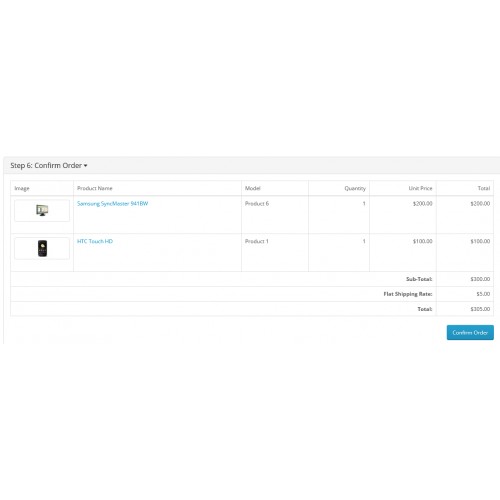Open the HTC Touch HD product link
Image resolution: width=500 pixels, height=500 pixels.
(x=95, y=241)
